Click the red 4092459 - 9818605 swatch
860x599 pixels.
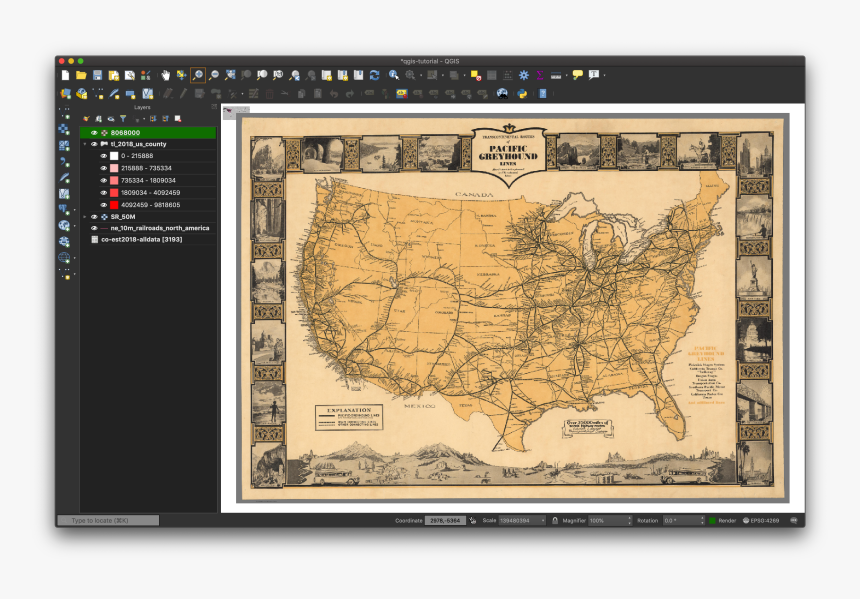114,204
